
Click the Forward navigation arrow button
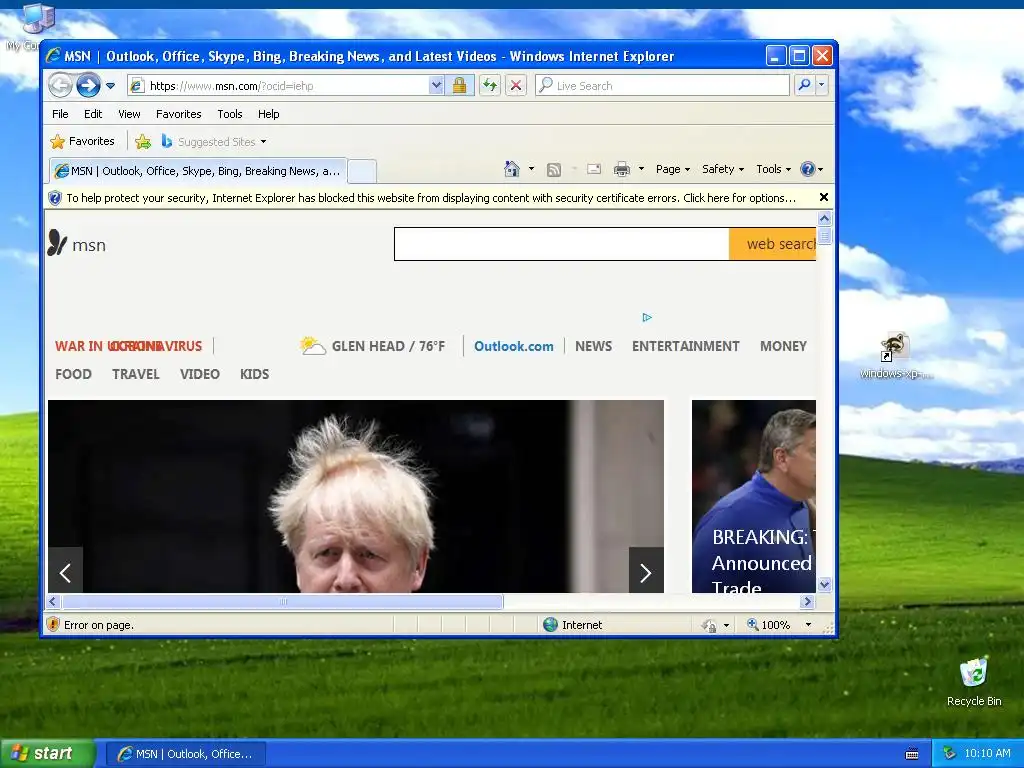[88, 85]
